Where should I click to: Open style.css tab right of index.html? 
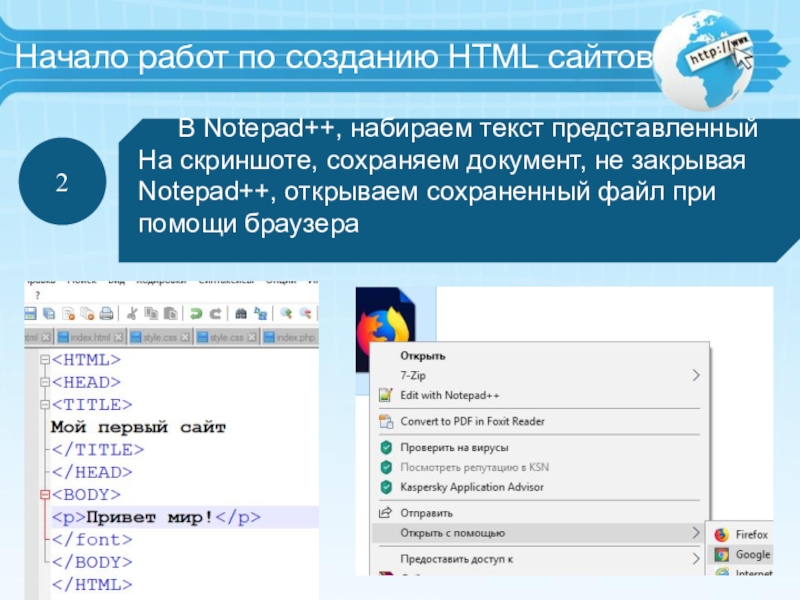[160, 337]
